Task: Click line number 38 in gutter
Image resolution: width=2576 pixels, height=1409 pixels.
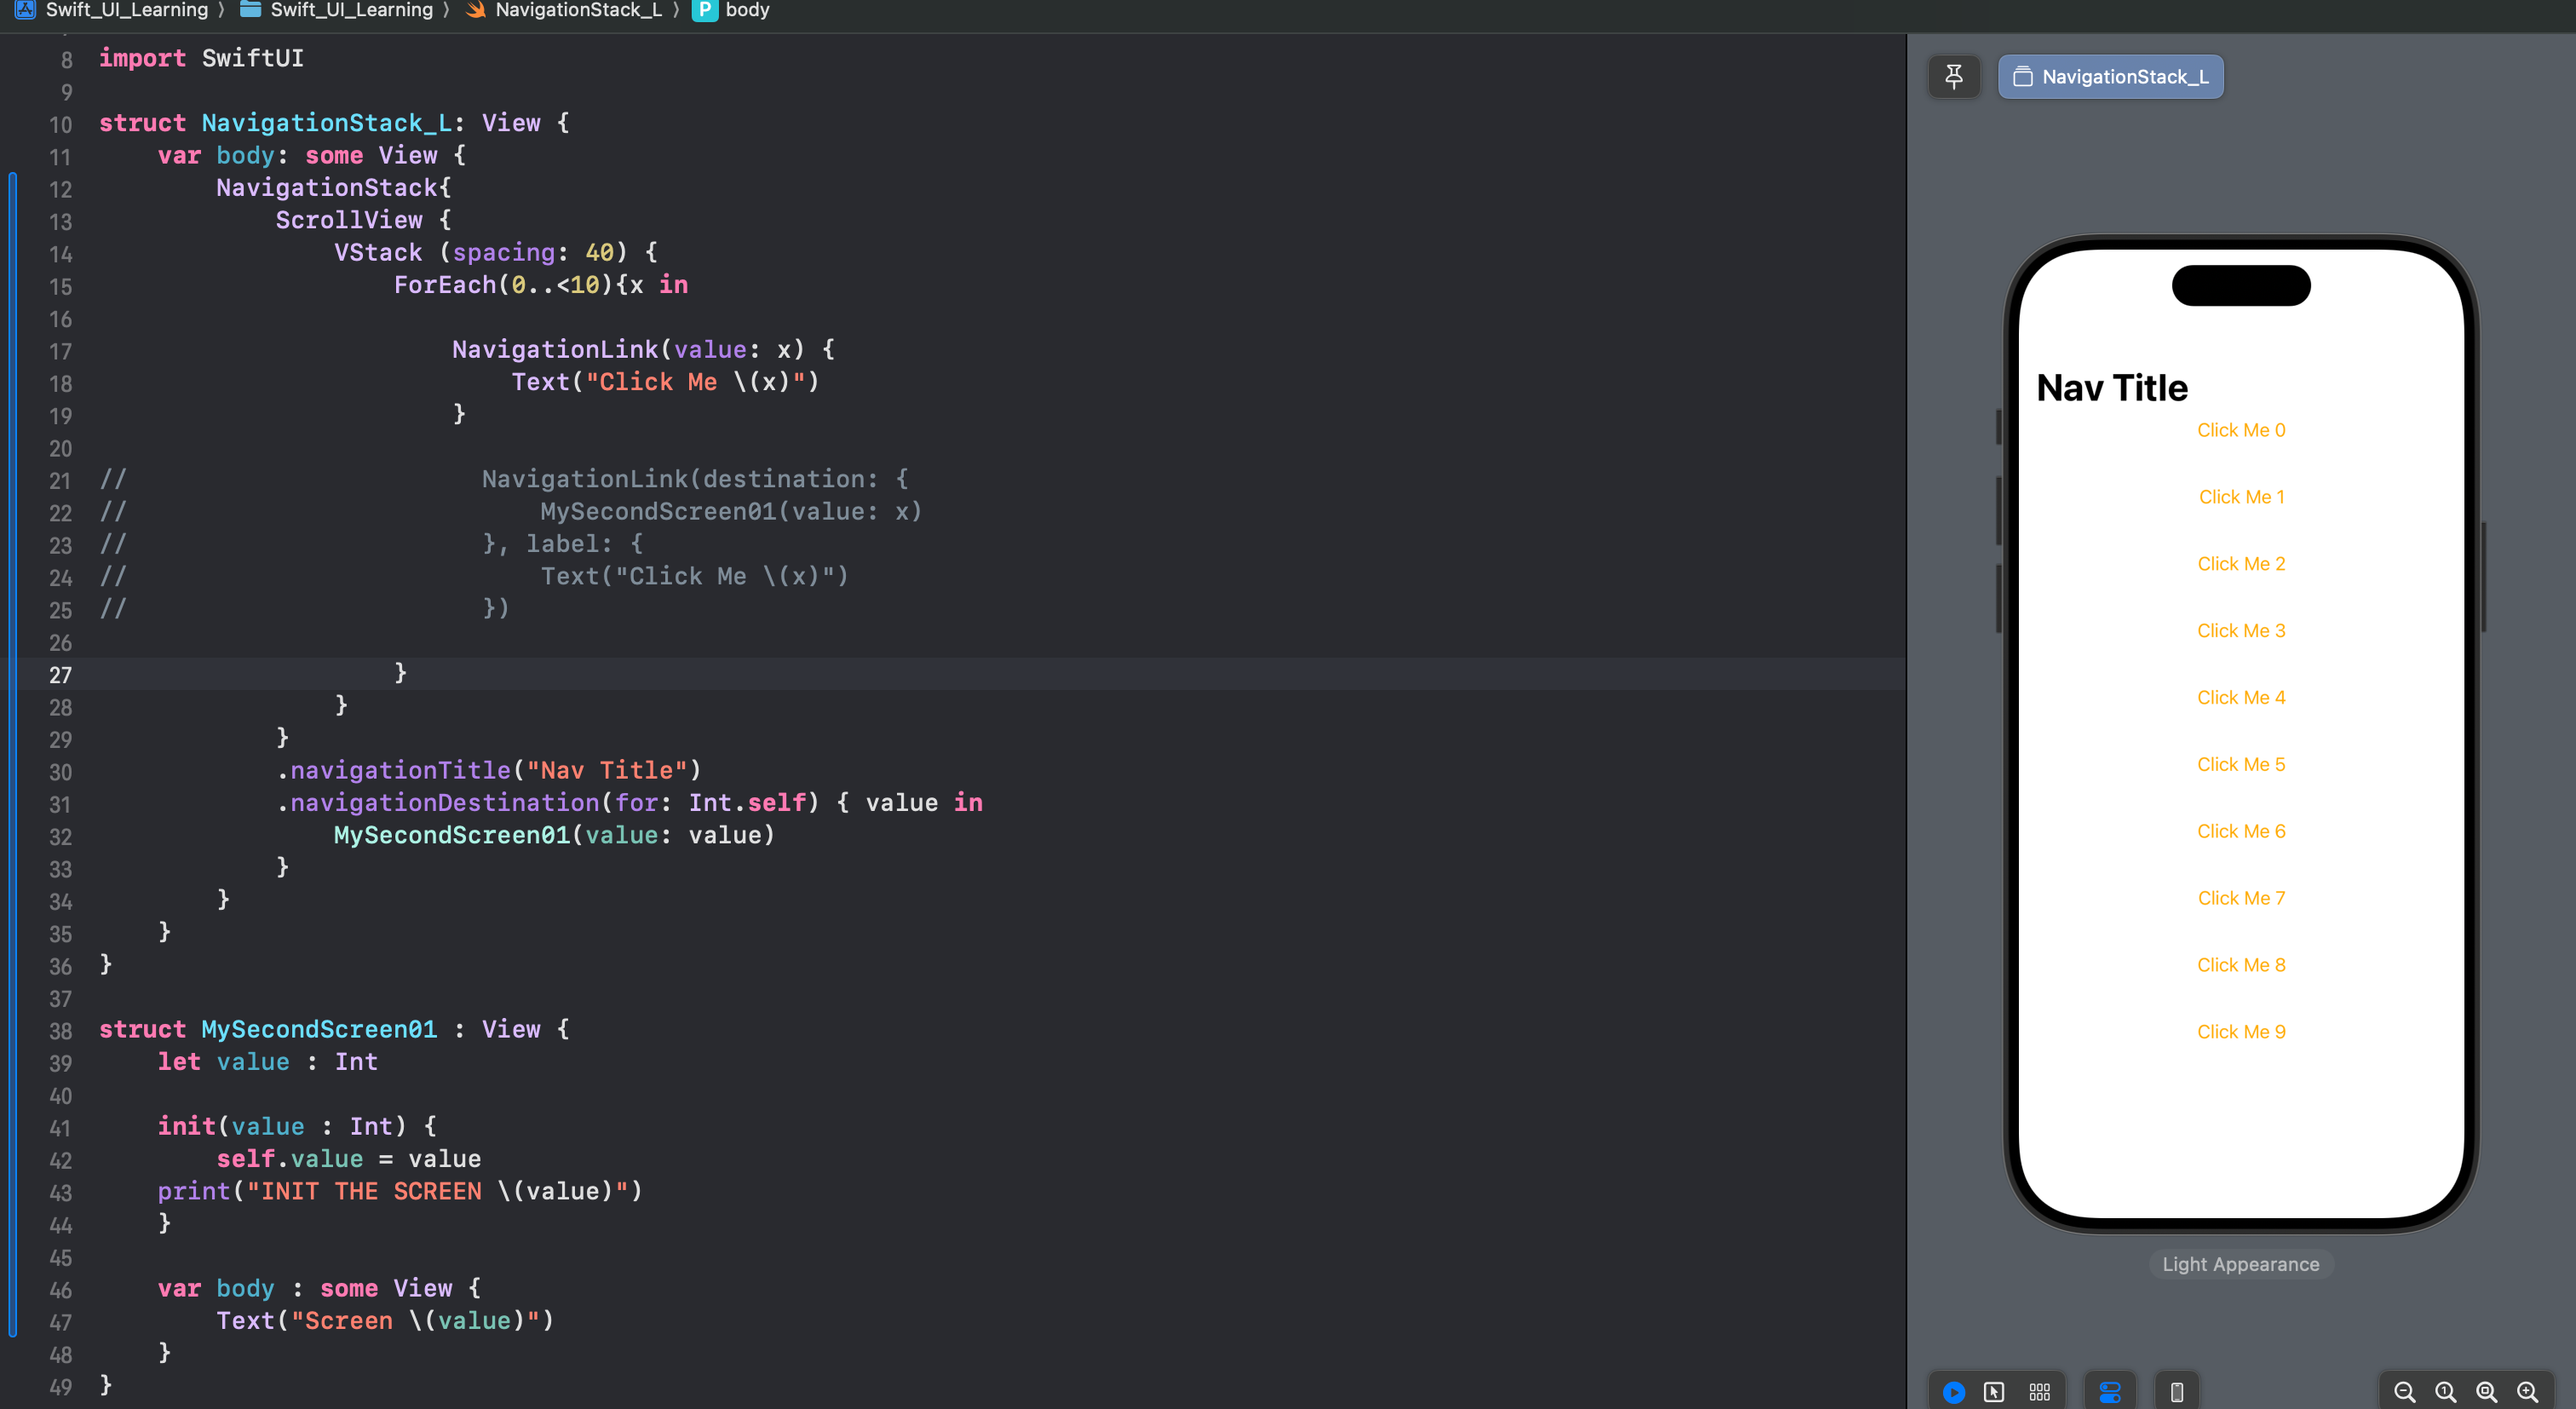Action: coord(60,1031)
